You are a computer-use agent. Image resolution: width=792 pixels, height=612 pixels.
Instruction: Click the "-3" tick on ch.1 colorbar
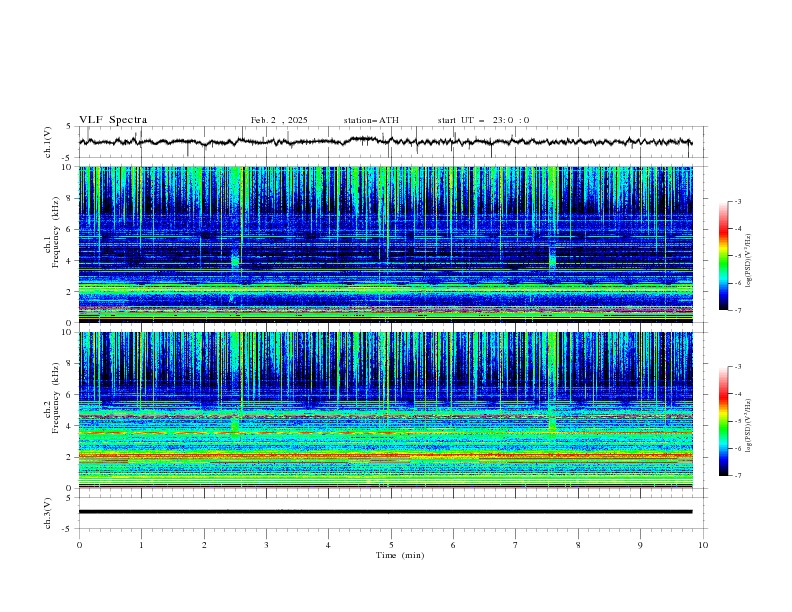point(738,201)
